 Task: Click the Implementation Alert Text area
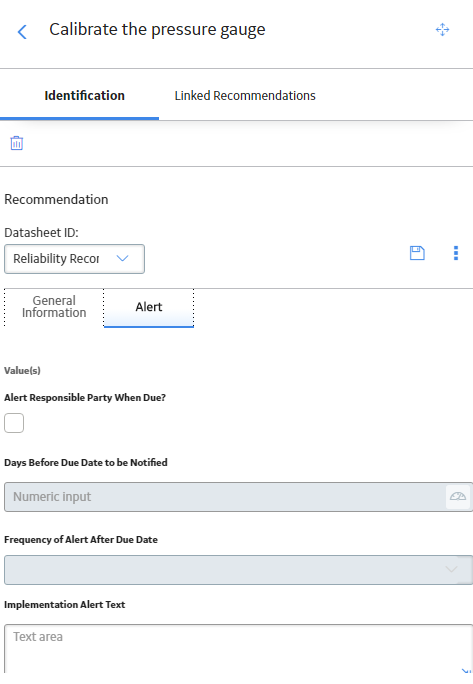click(238, 649)
